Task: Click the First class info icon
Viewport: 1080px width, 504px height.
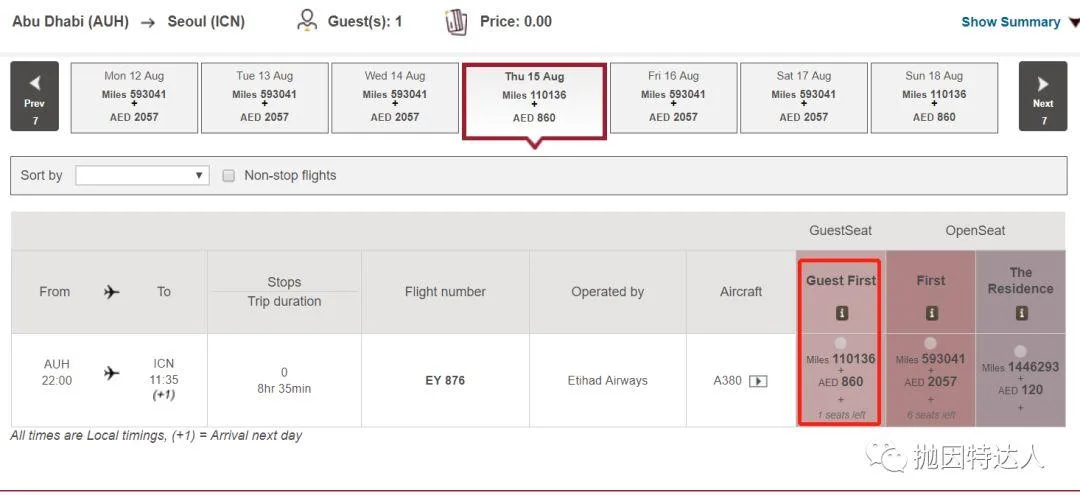Action: pyautogui.click(x=931, y=313)
